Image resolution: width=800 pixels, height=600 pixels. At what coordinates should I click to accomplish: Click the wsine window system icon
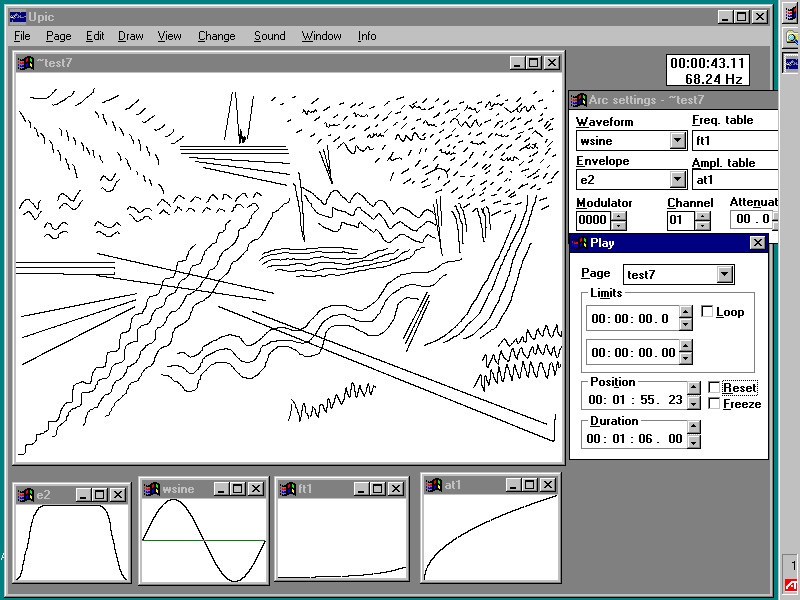152,489
